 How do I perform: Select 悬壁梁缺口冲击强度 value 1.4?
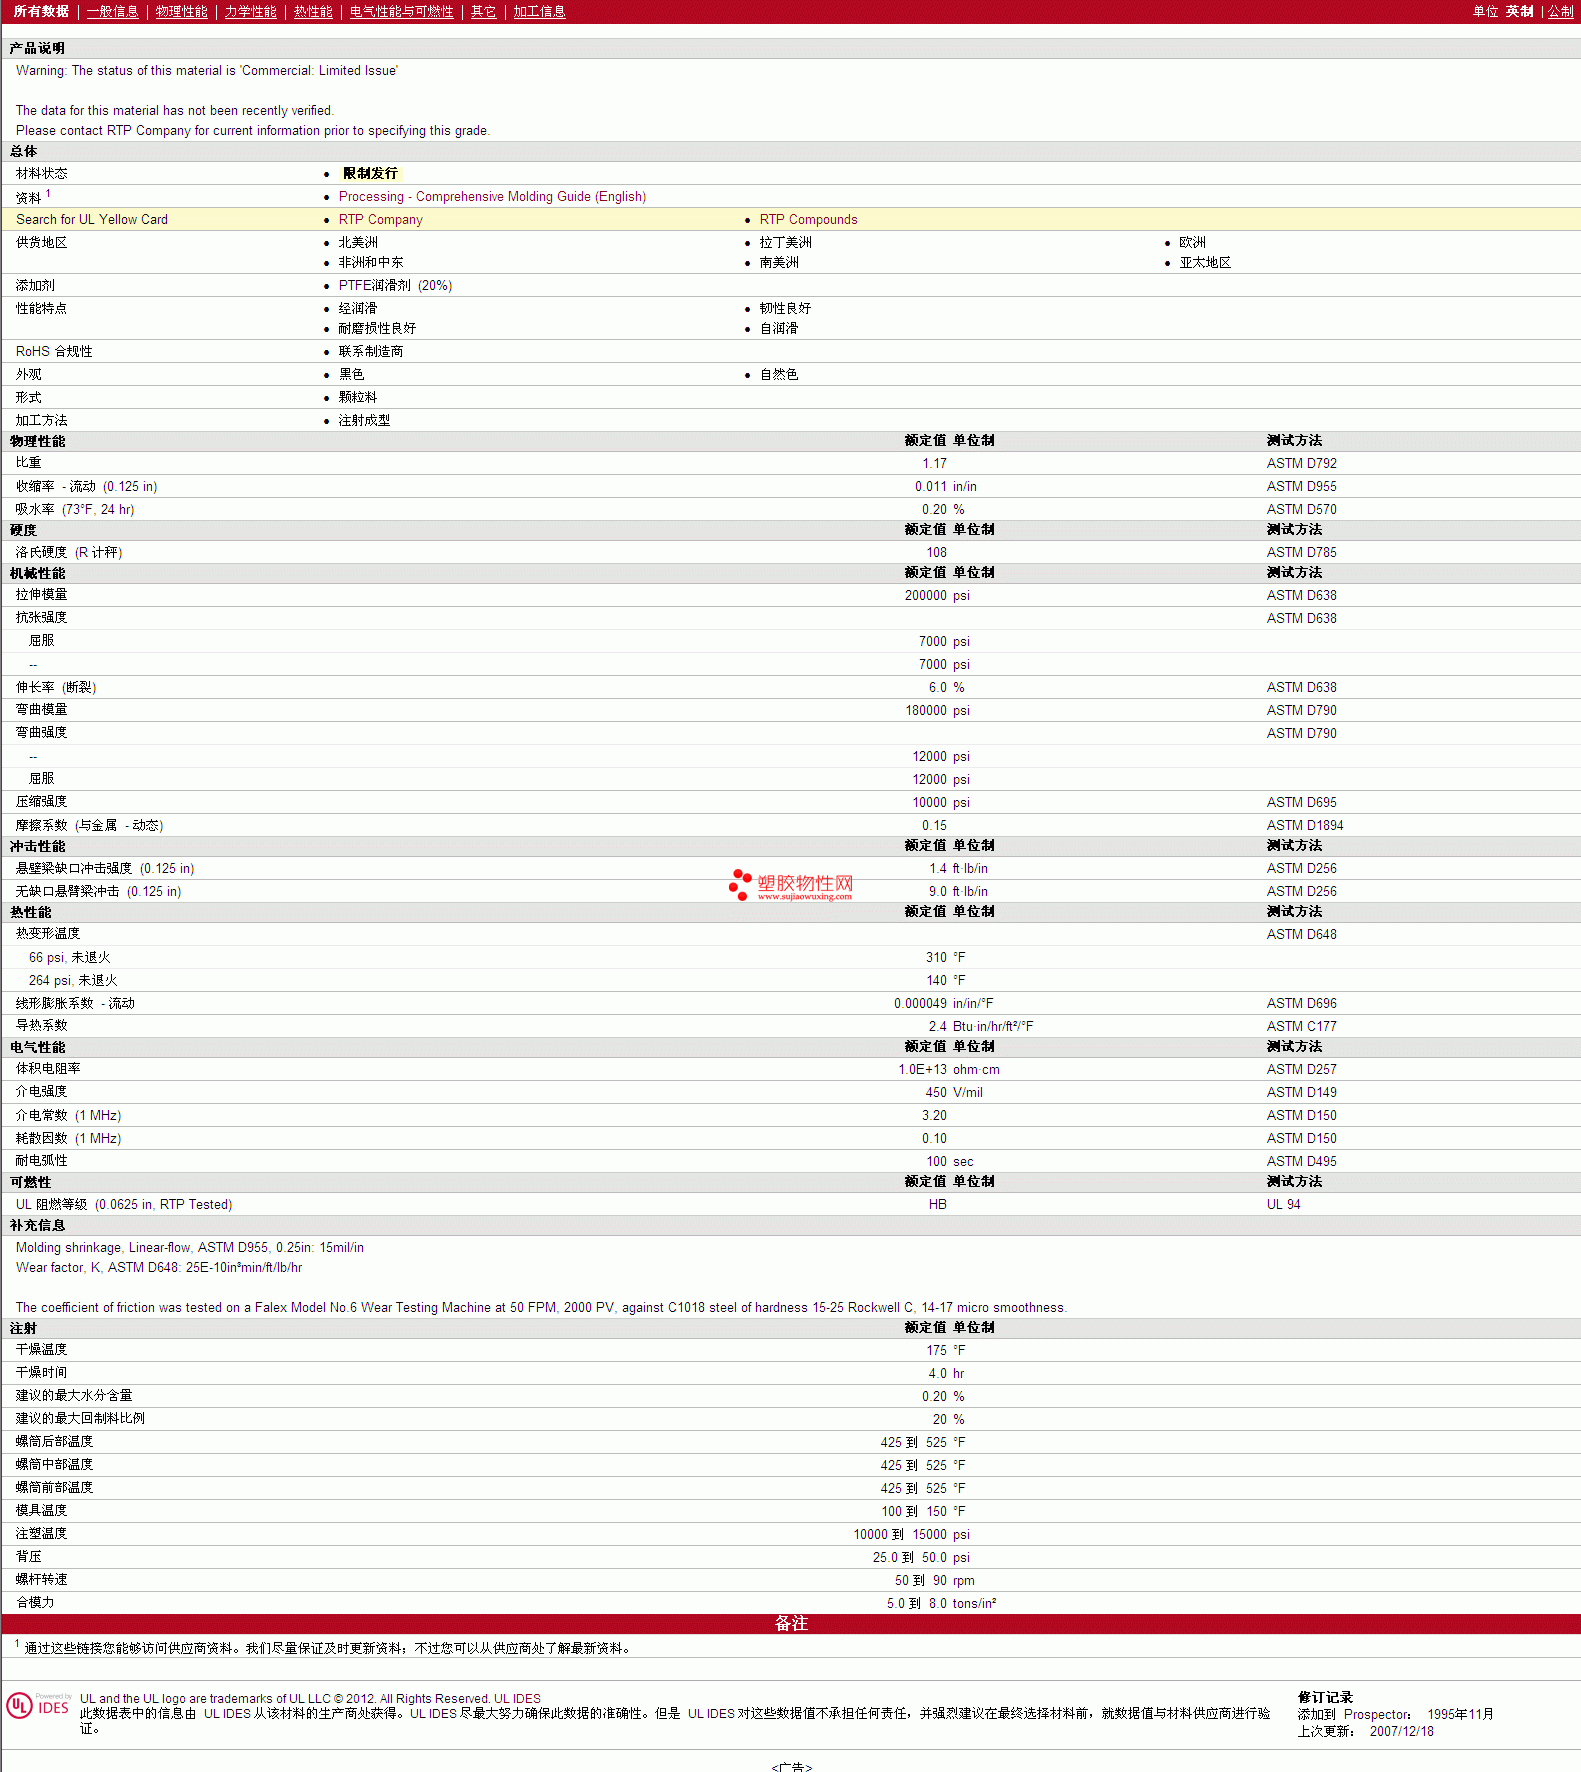pyautogui.click(x=938, y=869)
